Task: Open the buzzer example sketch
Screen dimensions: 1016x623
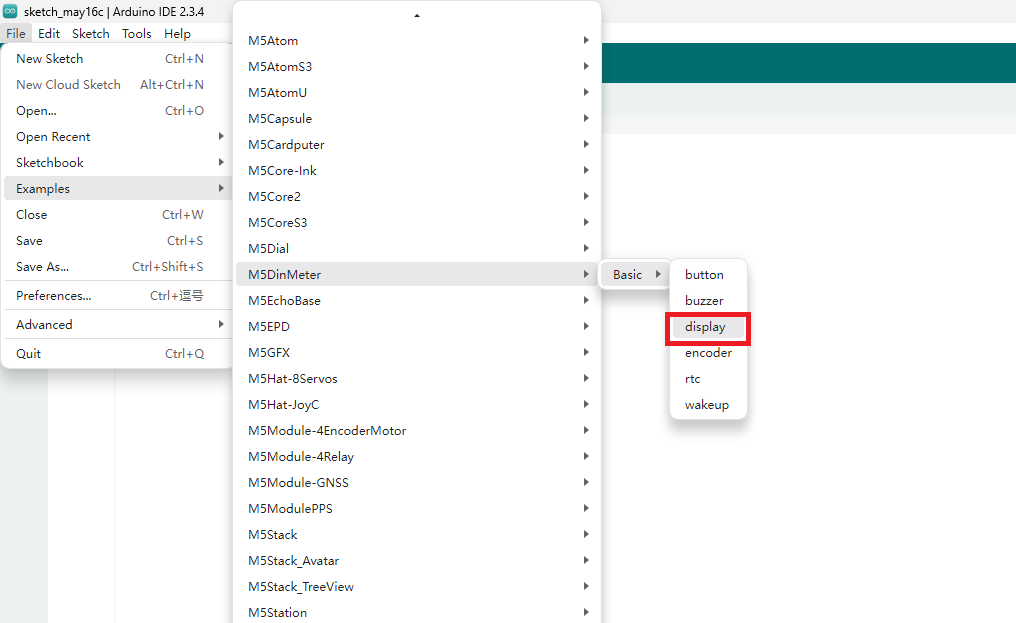Action: coord(708,300)
